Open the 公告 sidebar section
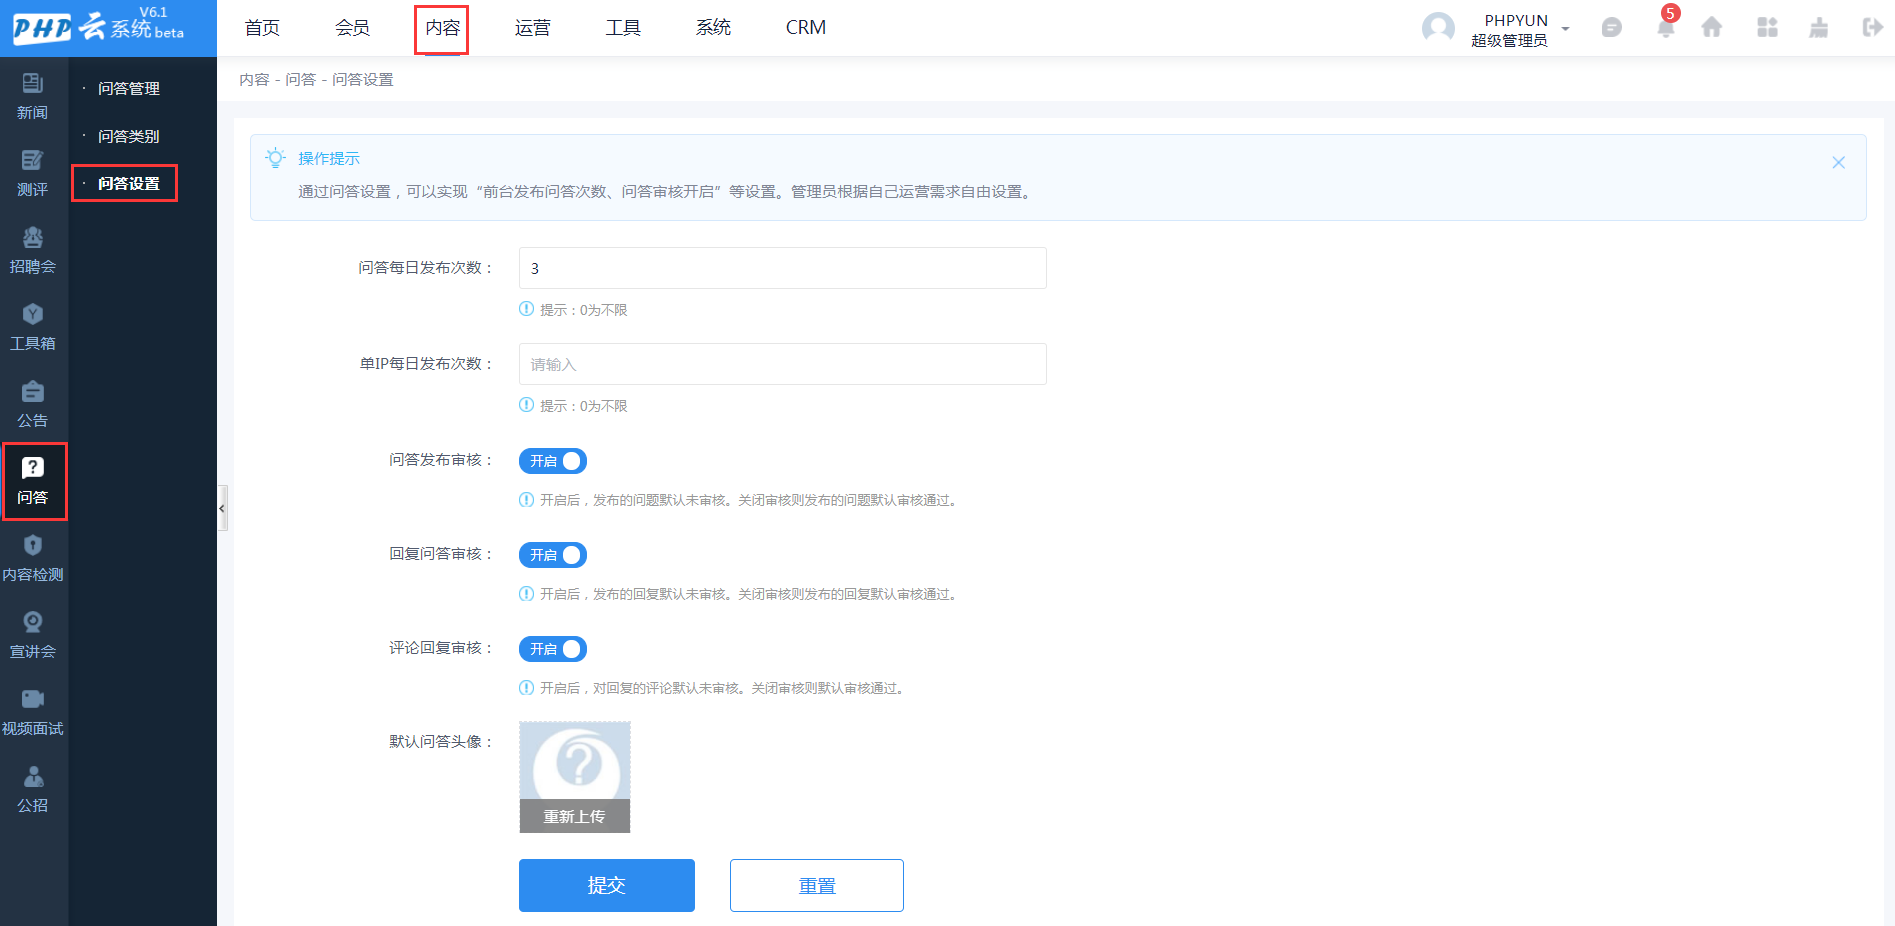The height and width of the screenshot is (926, 1895). [x=33, y=405]
